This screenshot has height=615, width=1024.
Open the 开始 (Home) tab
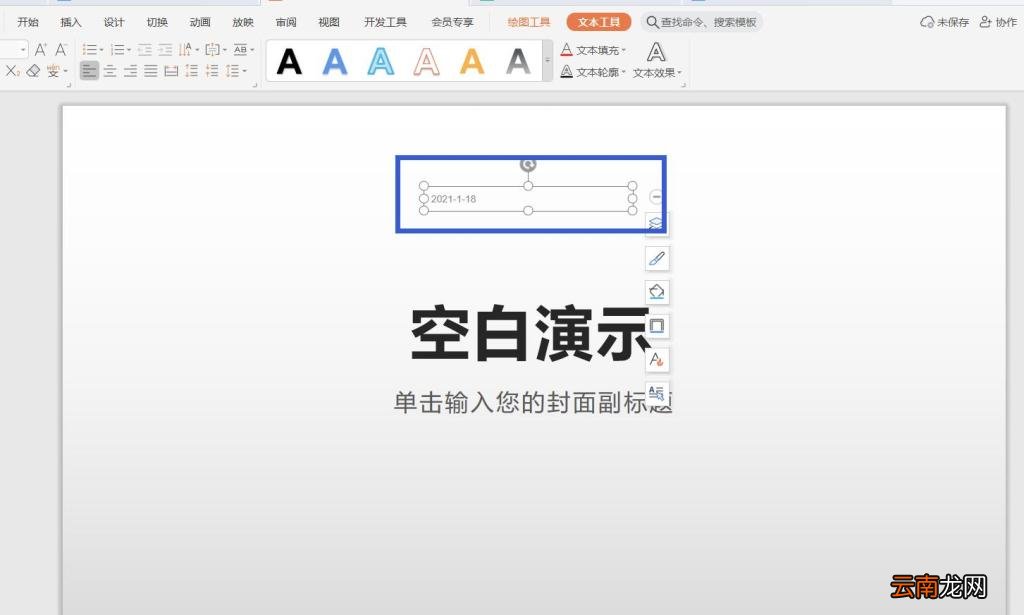[28, 22]
